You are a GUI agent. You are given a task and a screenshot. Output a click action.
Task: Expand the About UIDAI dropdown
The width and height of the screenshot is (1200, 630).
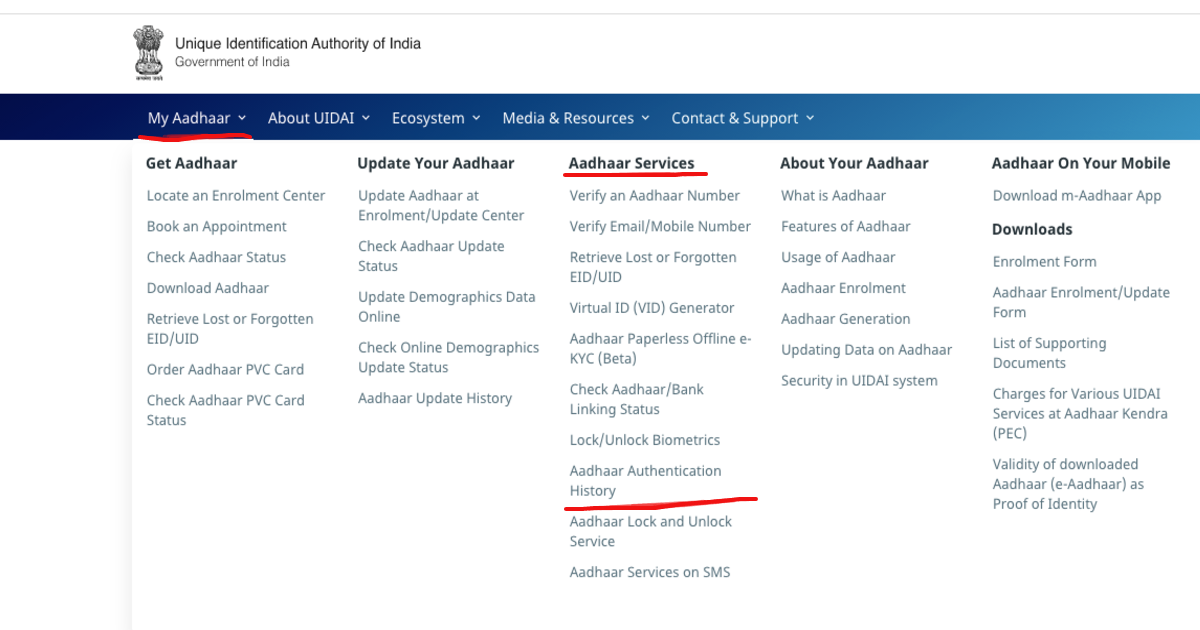(312, 117)
